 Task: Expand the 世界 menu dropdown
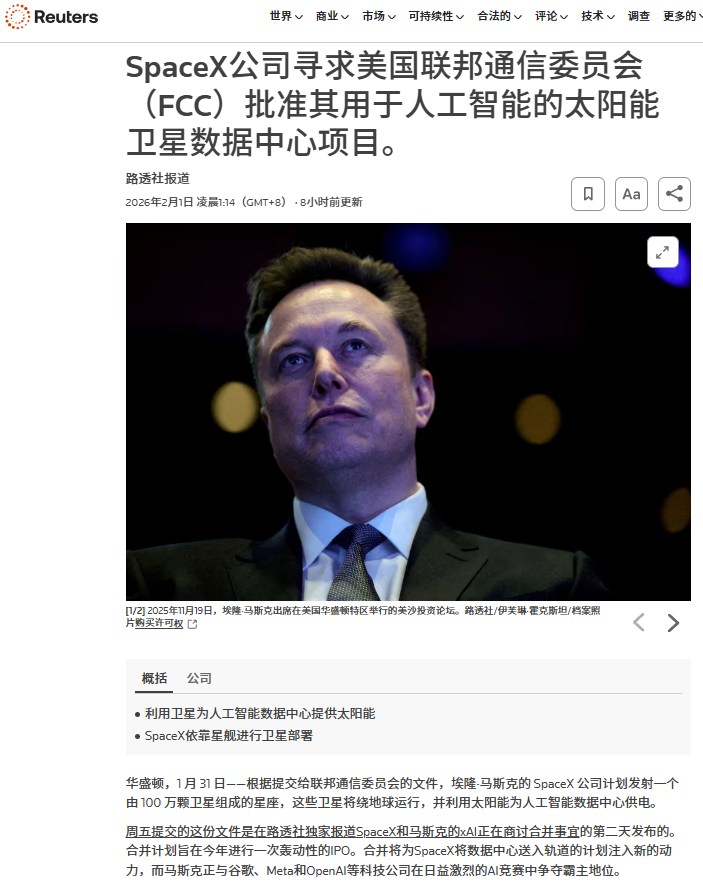click(286, 16)
